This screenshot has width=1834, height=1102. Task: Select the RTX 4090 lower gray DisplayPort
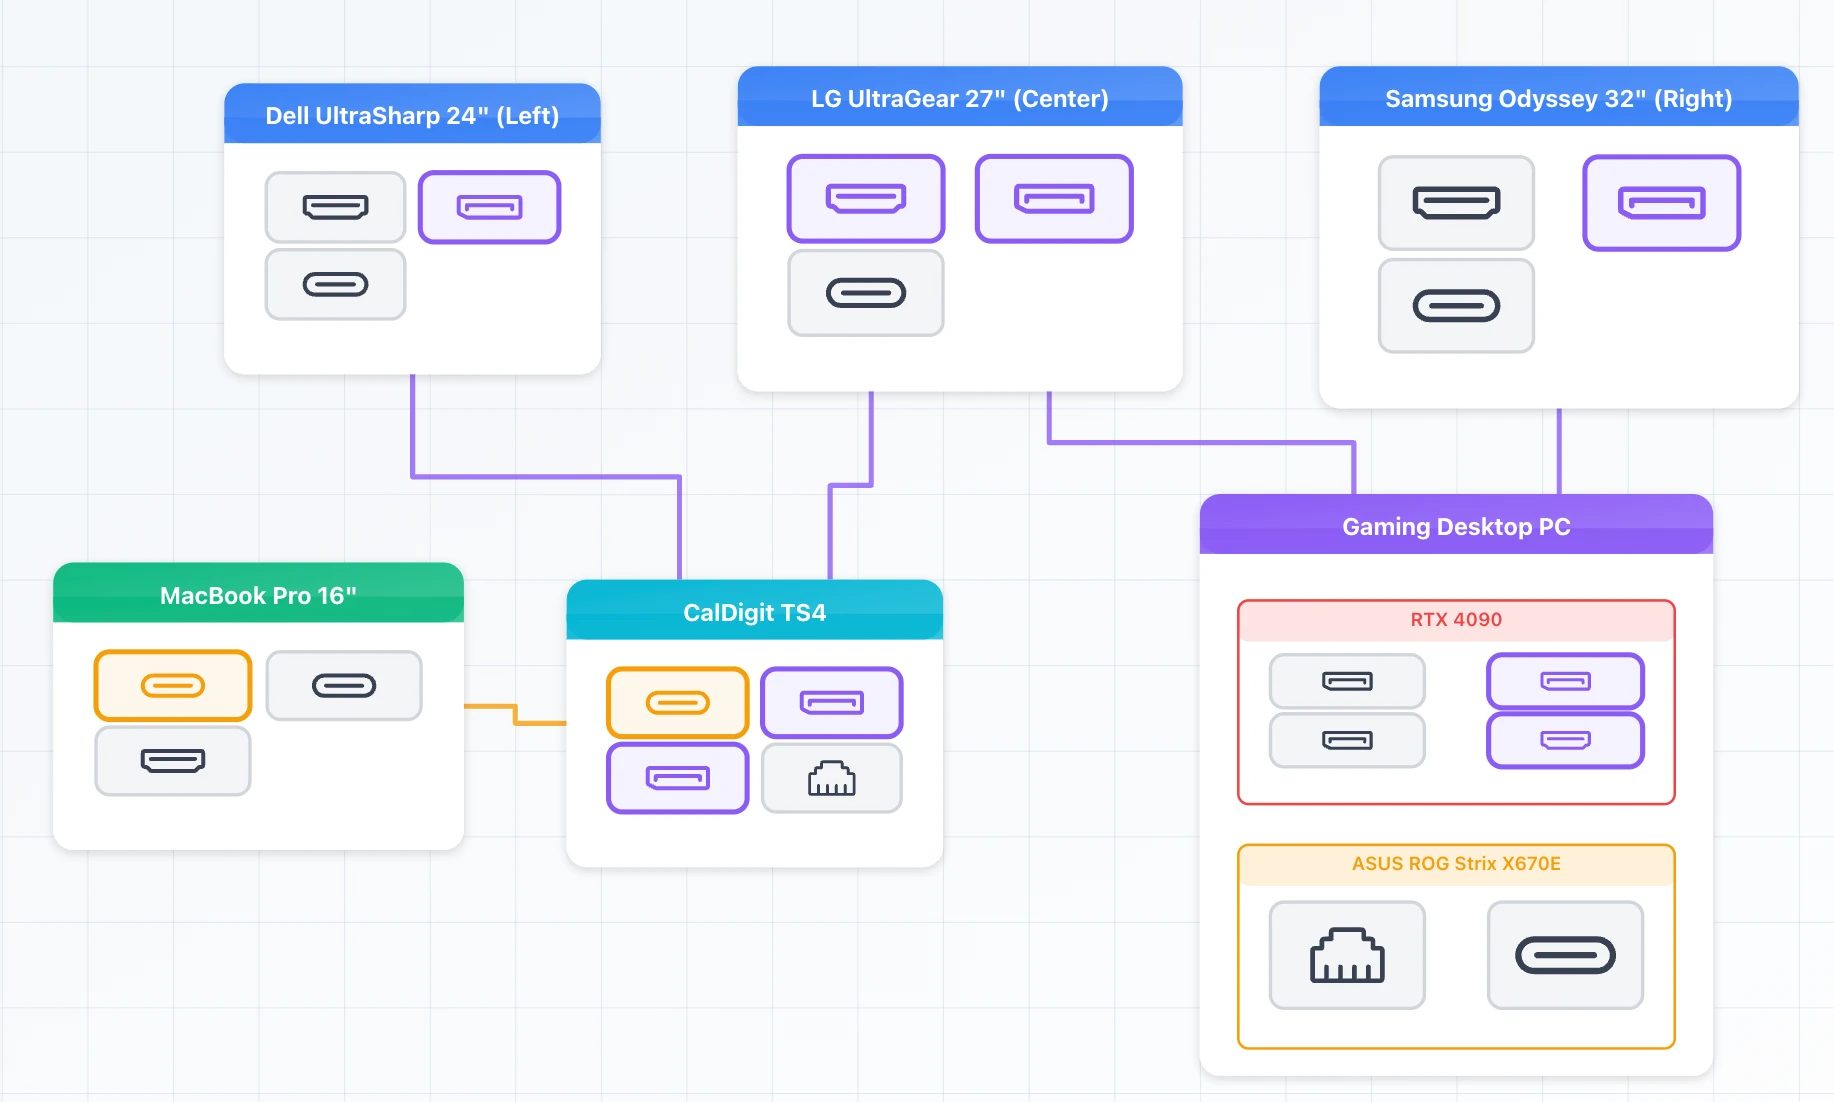1347,740
